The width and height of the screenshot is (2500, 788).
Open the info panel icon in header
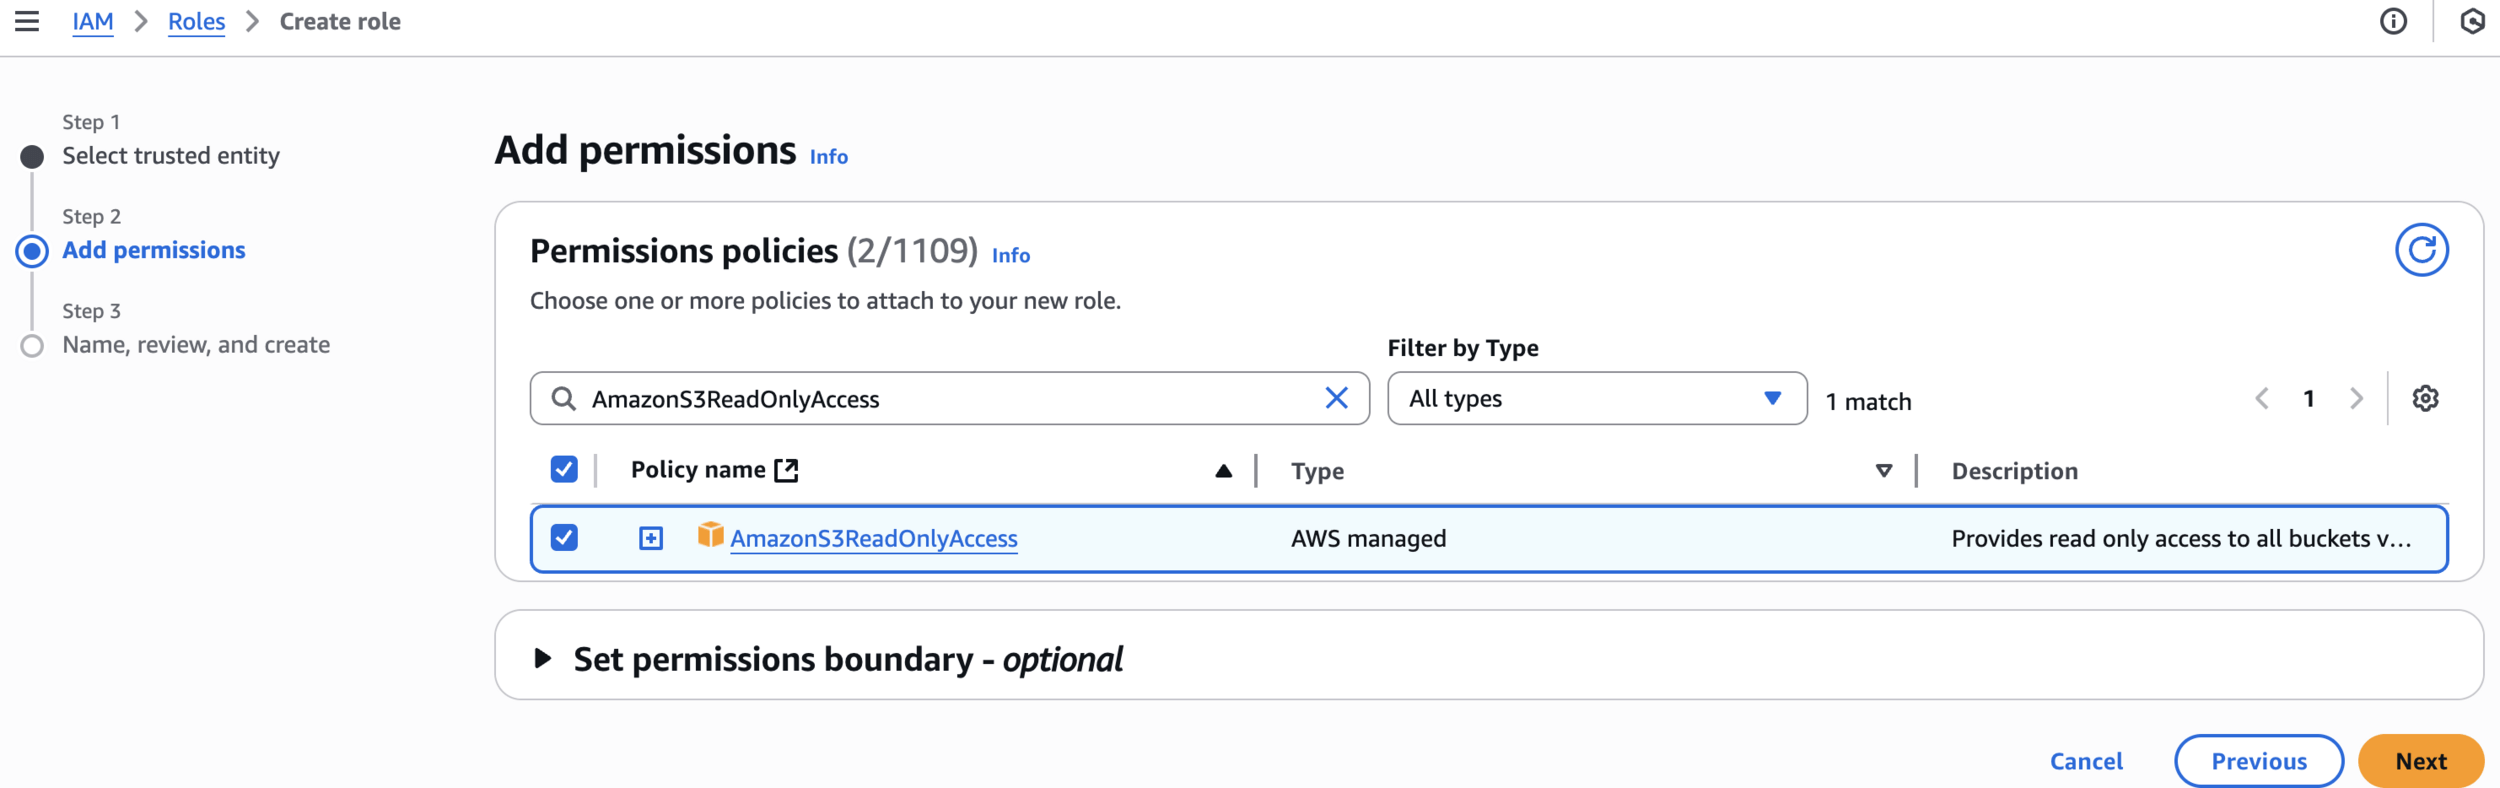[x=2393, y=21]
